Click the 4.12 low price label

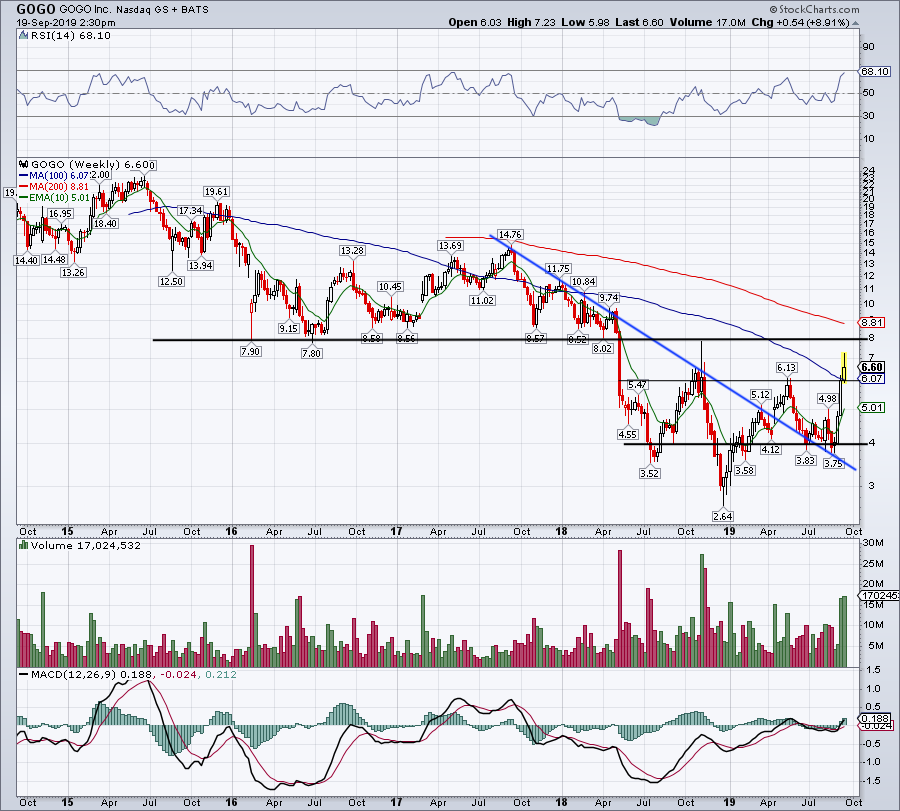770,449
